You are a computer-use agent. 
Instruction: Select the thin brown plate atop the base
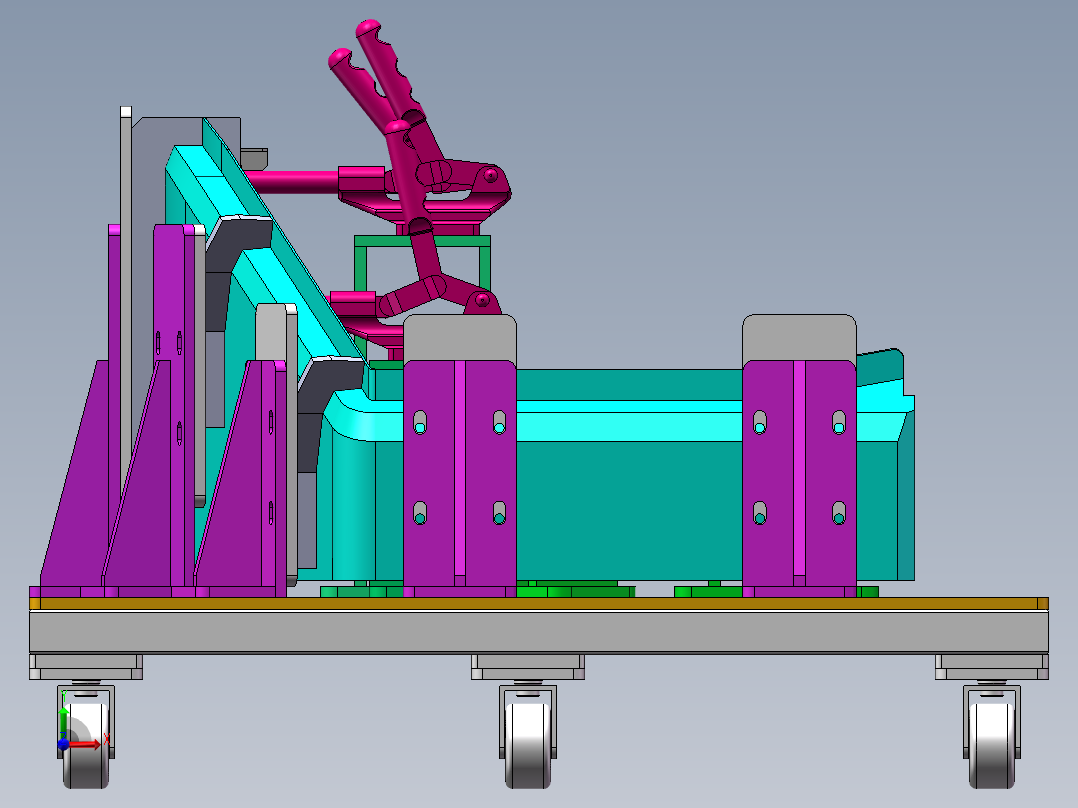pos(538,603)
